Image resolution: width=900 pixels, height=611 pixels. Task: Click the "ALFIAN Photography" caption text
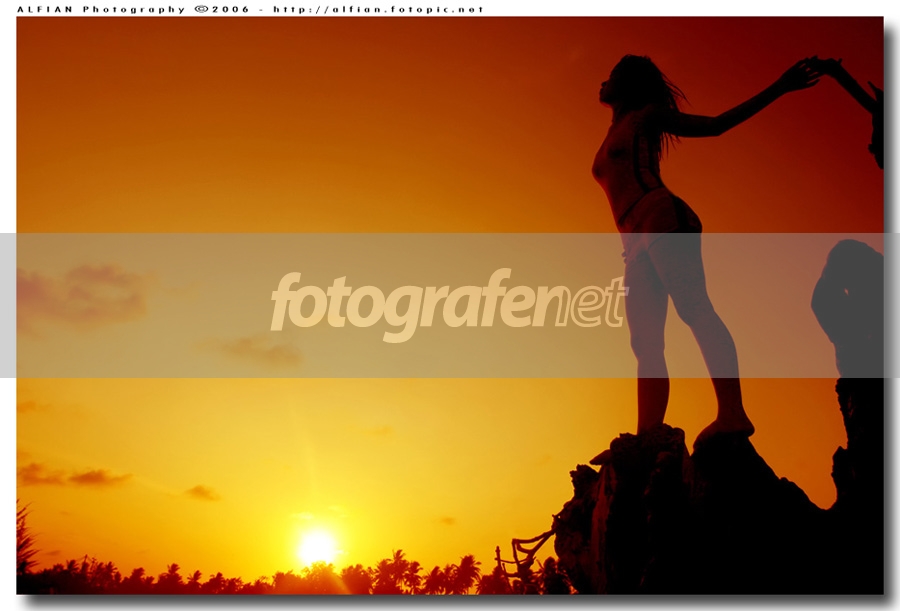[101, 9]
